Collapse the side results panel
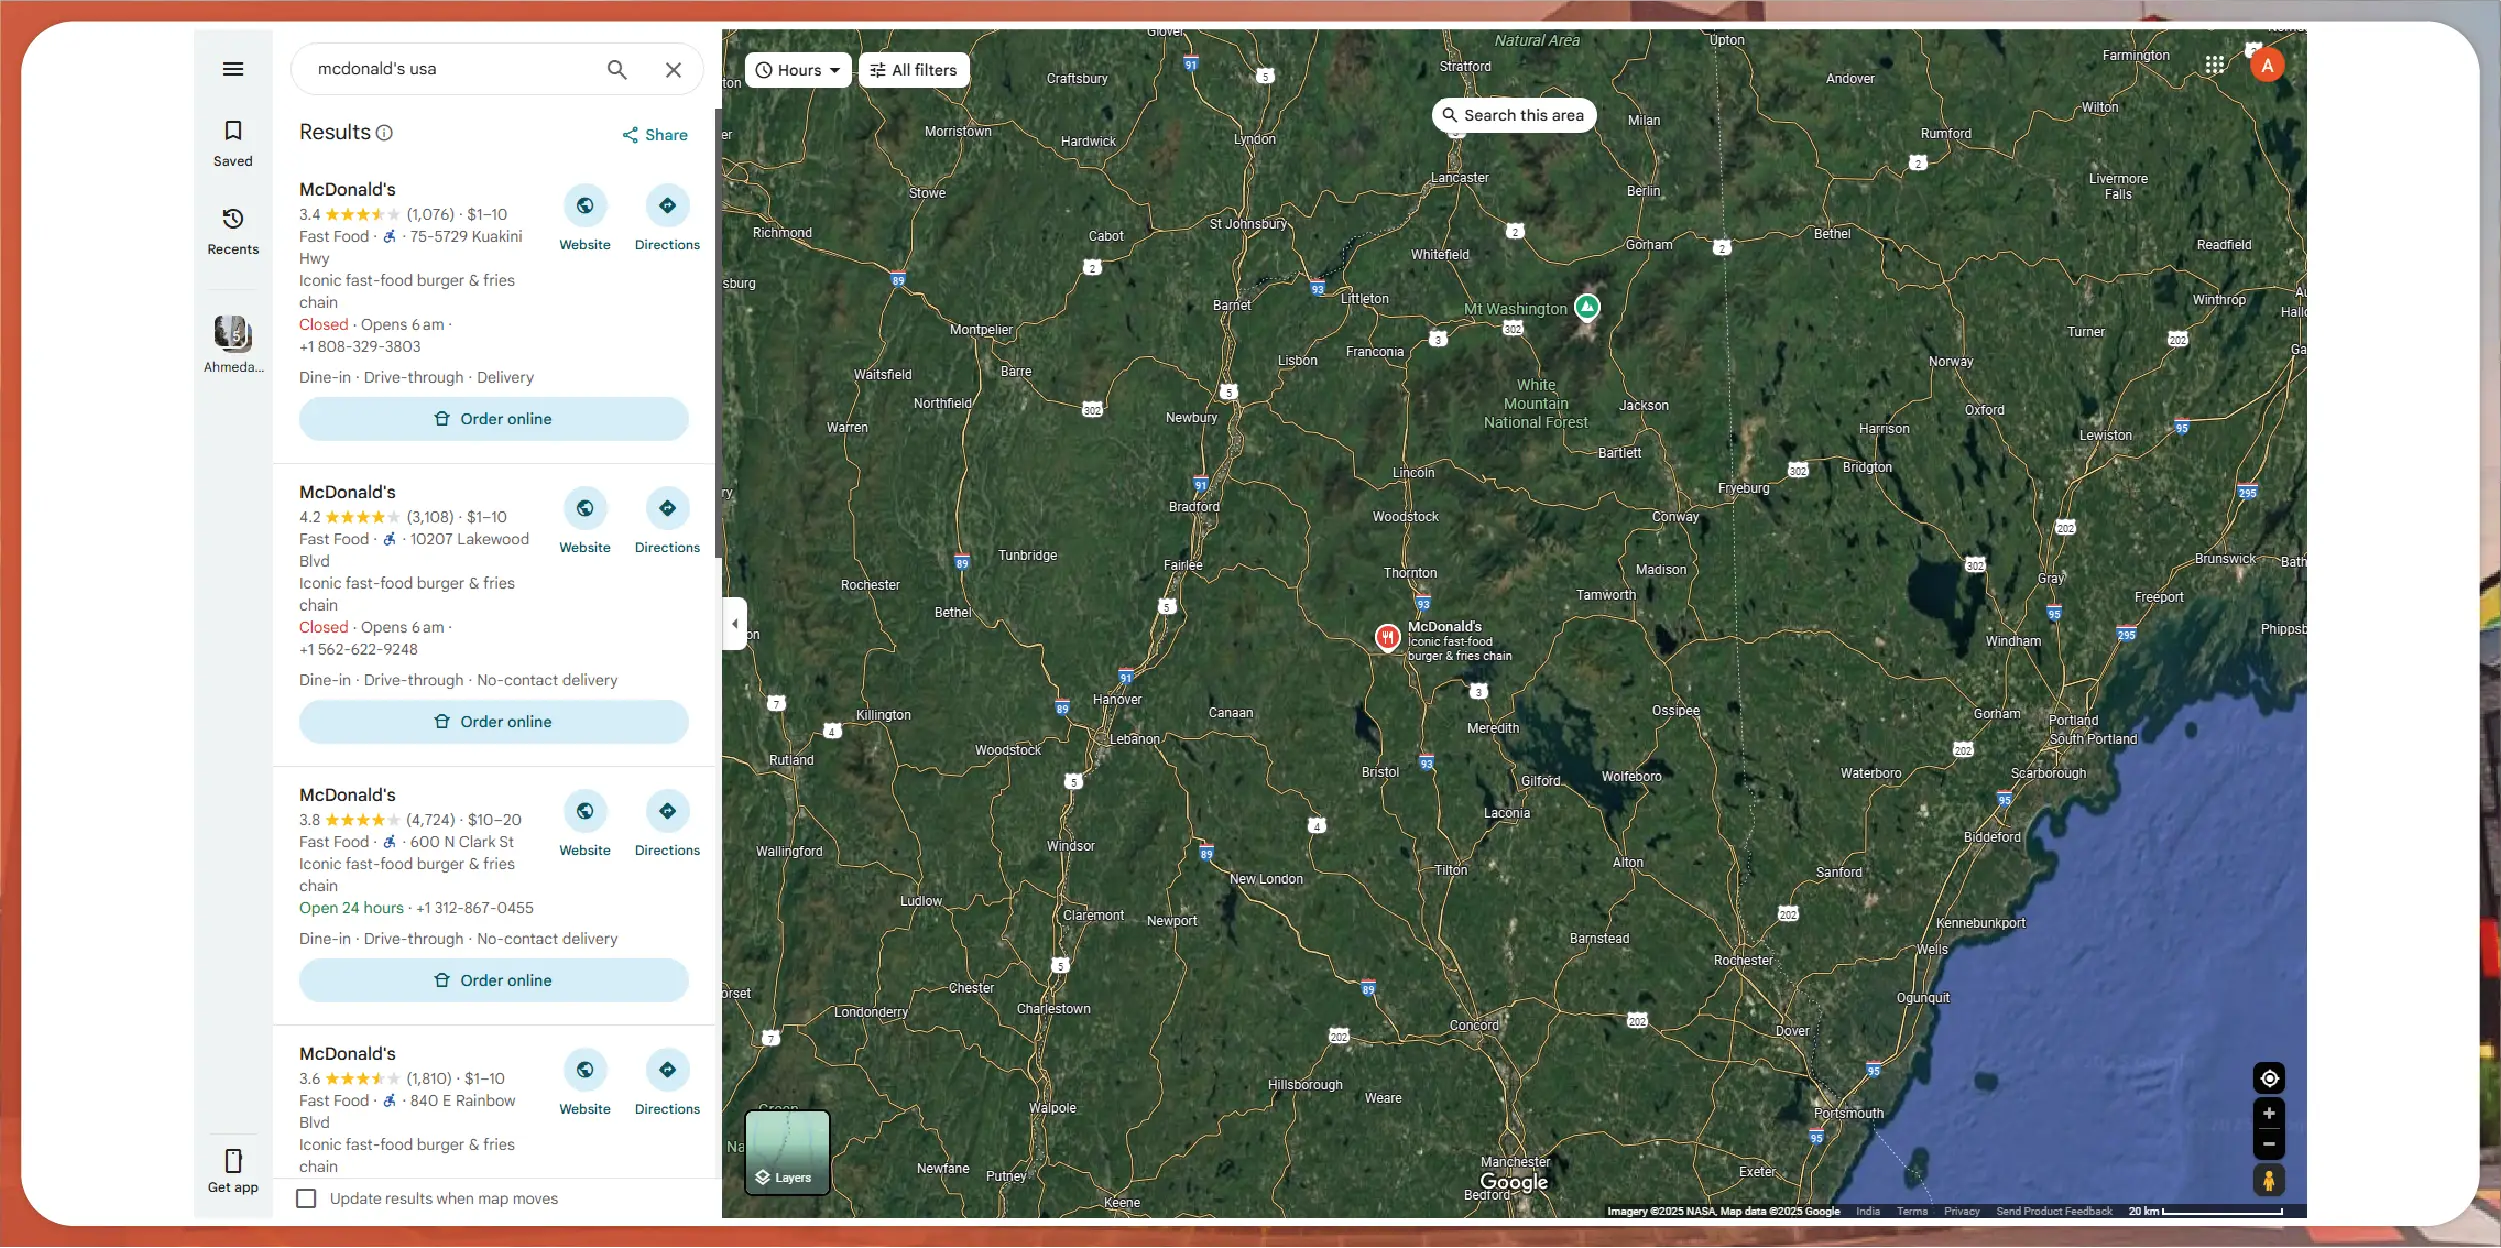Viewport: 2501px width, 1248px height. pos(734,623)
